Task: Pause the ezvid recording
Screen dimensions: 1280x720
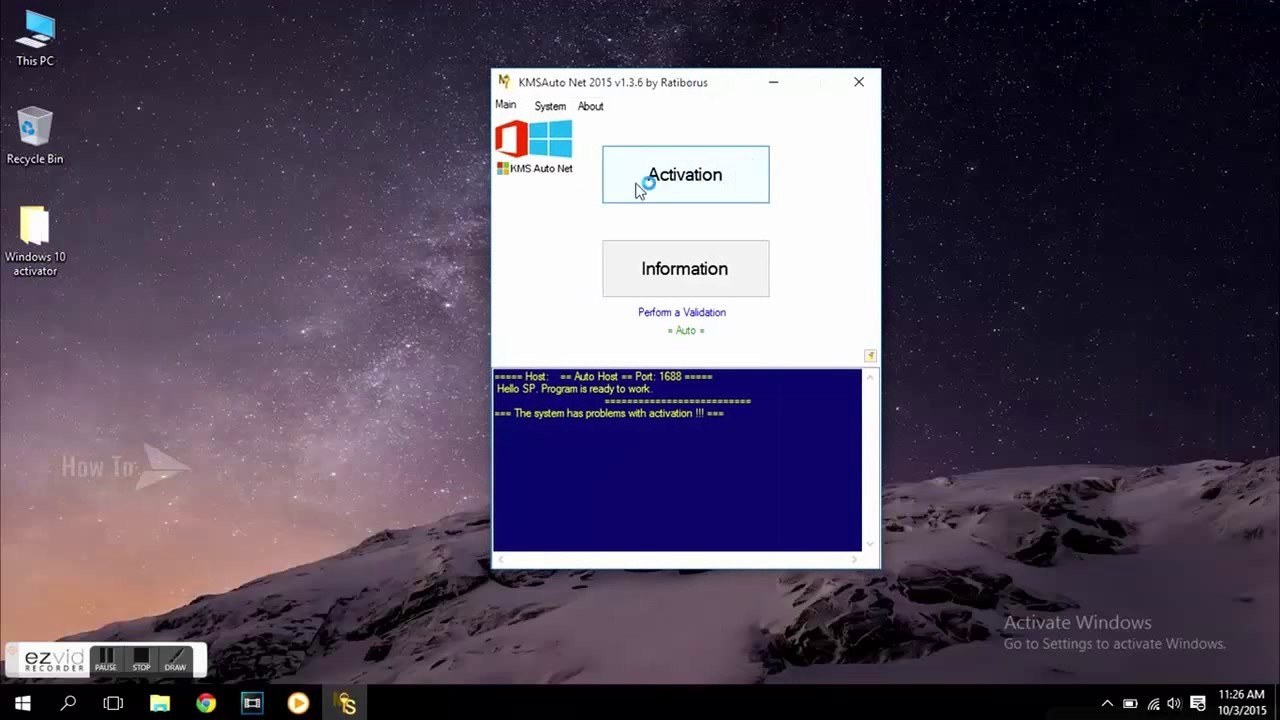Action: pyautogui.click(x=106, y=660)
